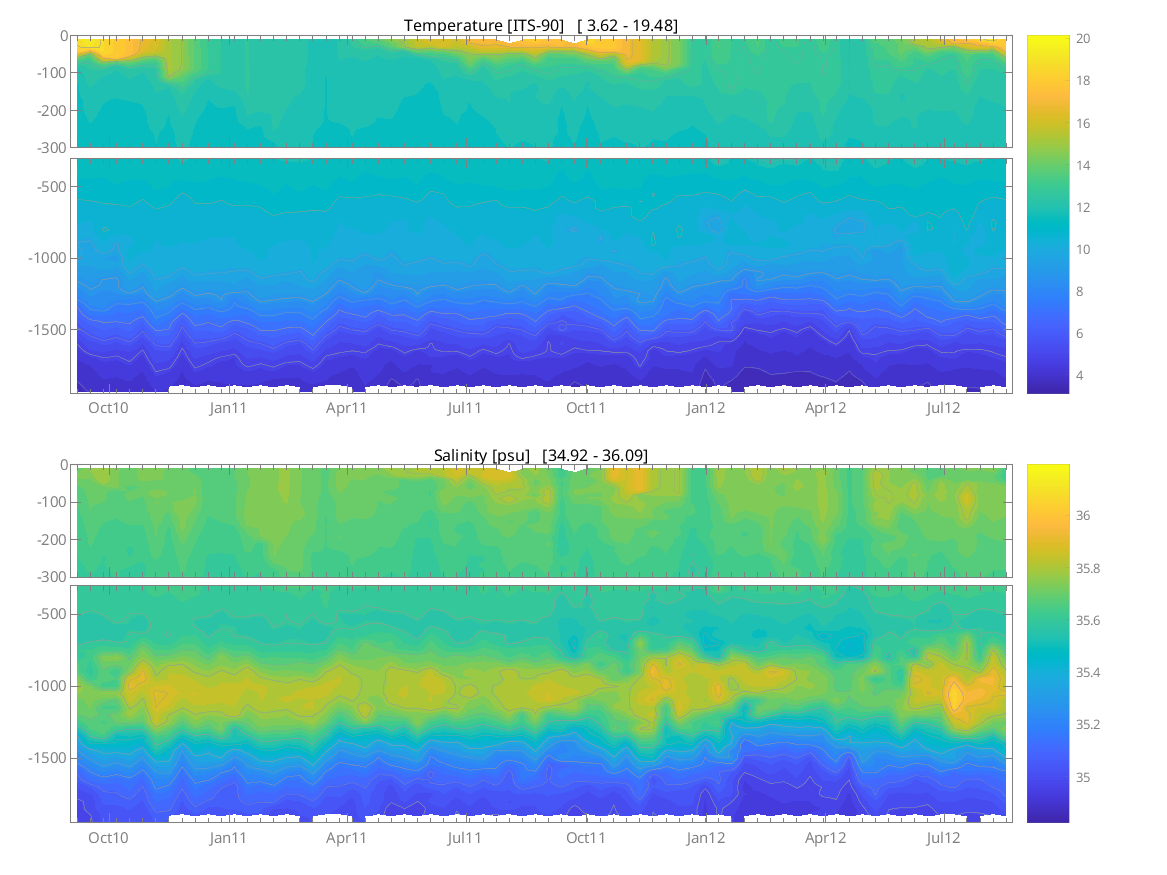Click the 12 tick on temperature colorbar
This screenshot has width=1167, height=875.
[1082, 207]
